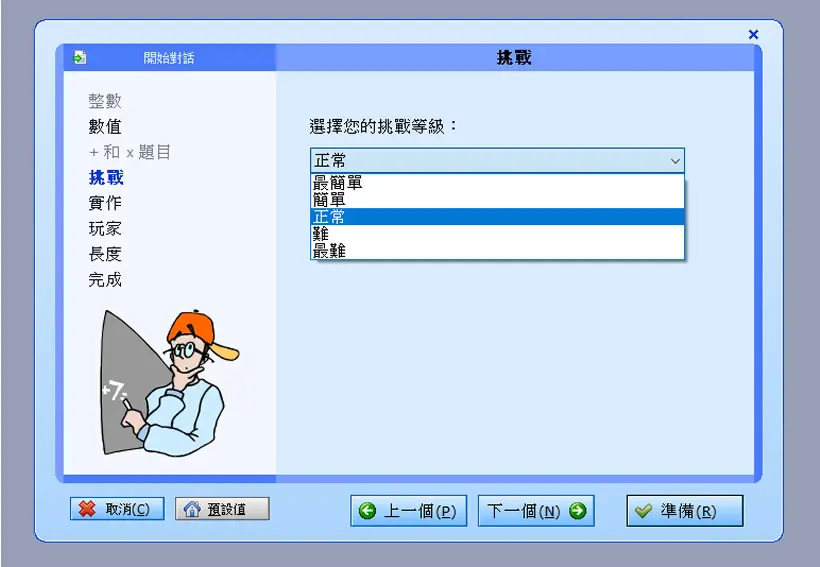Click the green right arrow icon for 下一個
This screenshot has height=567, width=820.
point(578,511)
